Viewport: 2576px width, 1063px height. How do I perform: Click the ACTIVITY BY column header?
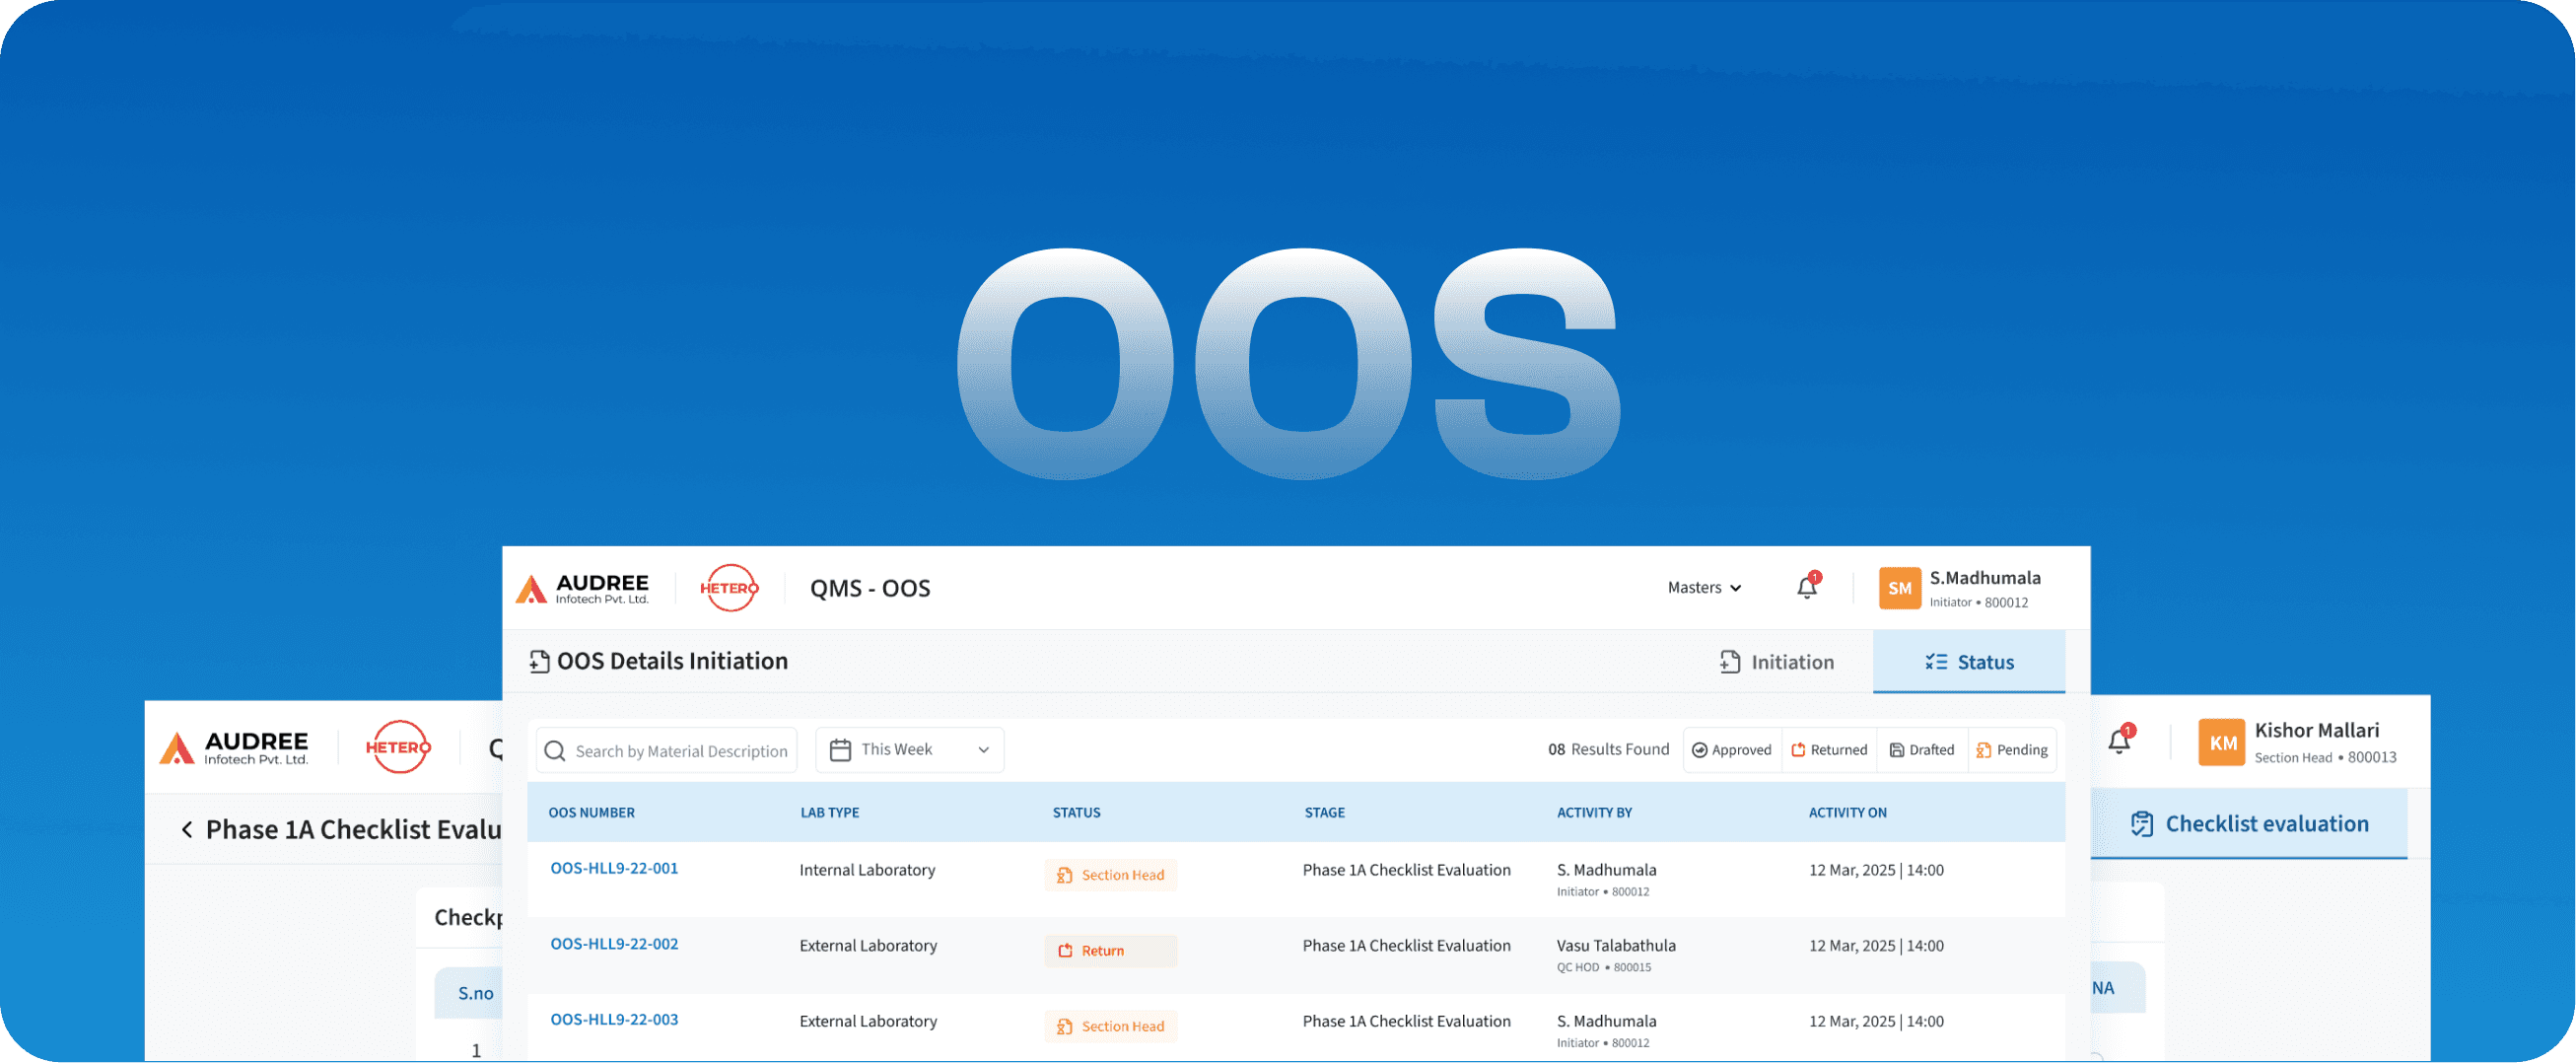click(x=1594, y=813)
